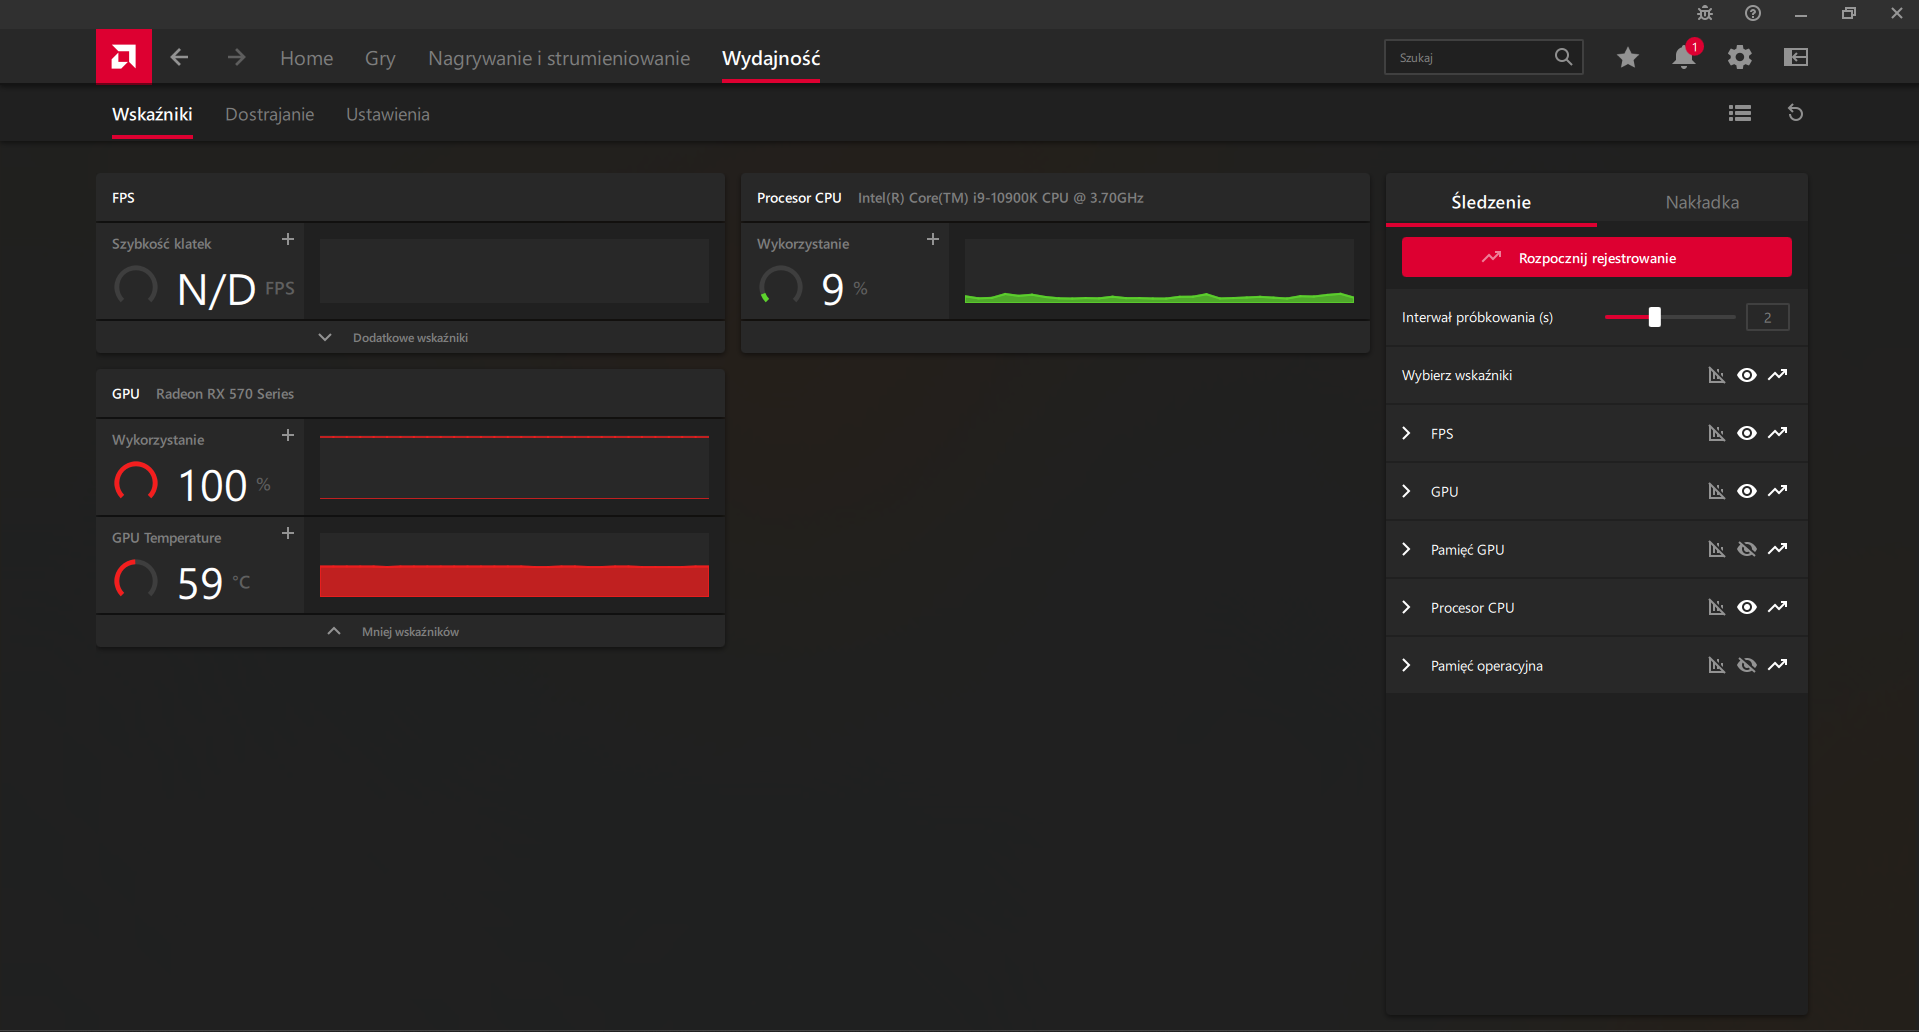Switch to the Dostrajanie tab

(x=269, y=115)
